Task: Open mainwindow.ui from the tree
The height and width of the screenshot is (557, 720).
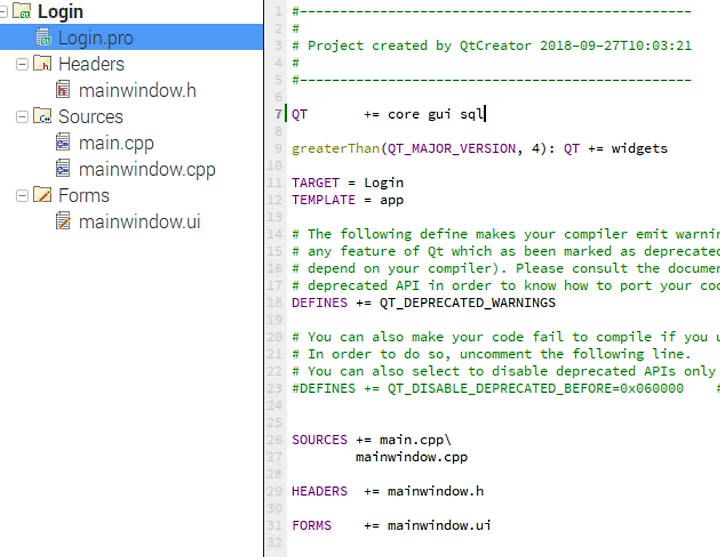Action: click(140, 222)
